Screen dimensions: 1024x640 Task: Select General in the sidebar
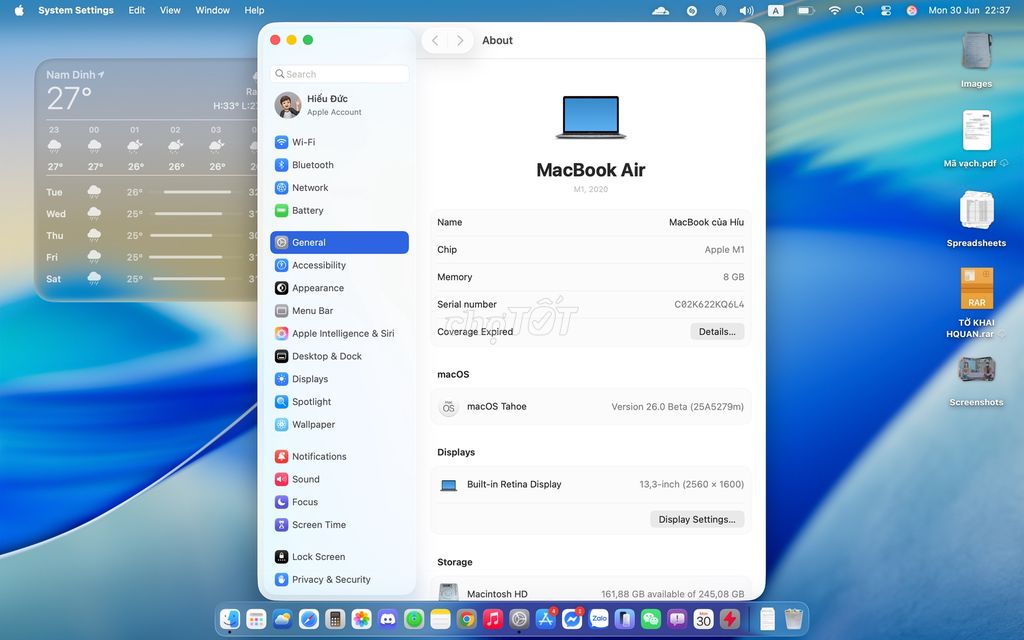coord(339,242)
